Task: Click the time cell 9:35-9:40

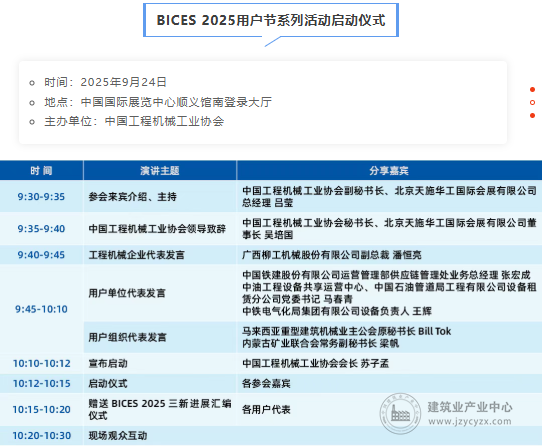Action: click(41, 229)
